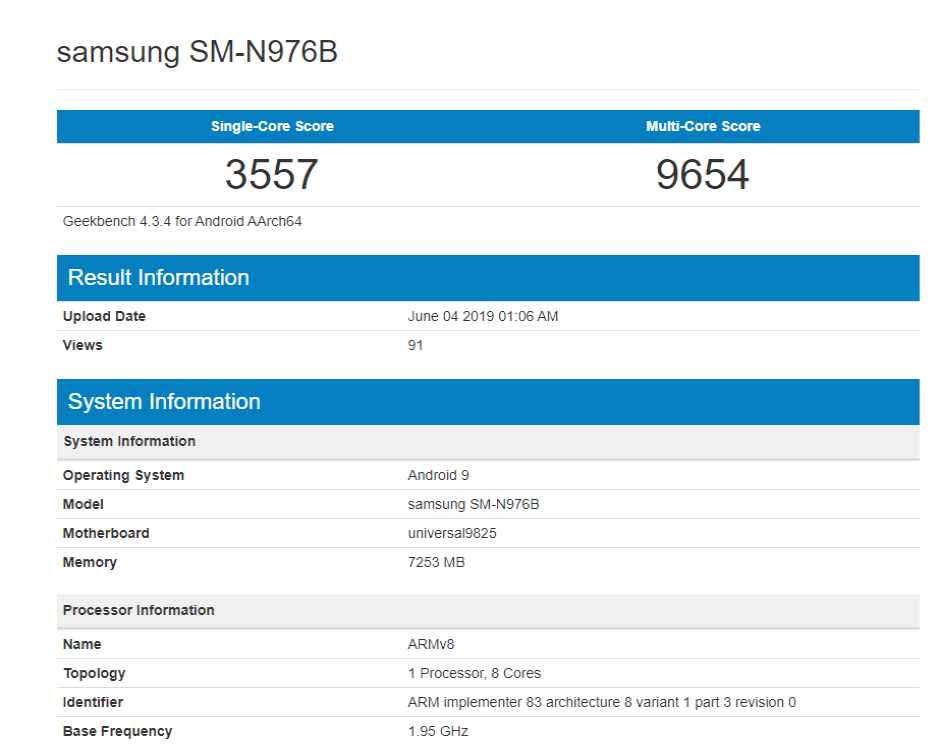Select the Android 9 value
The width and height of the screenshot is (939, 748).
[x=439, y=475]
